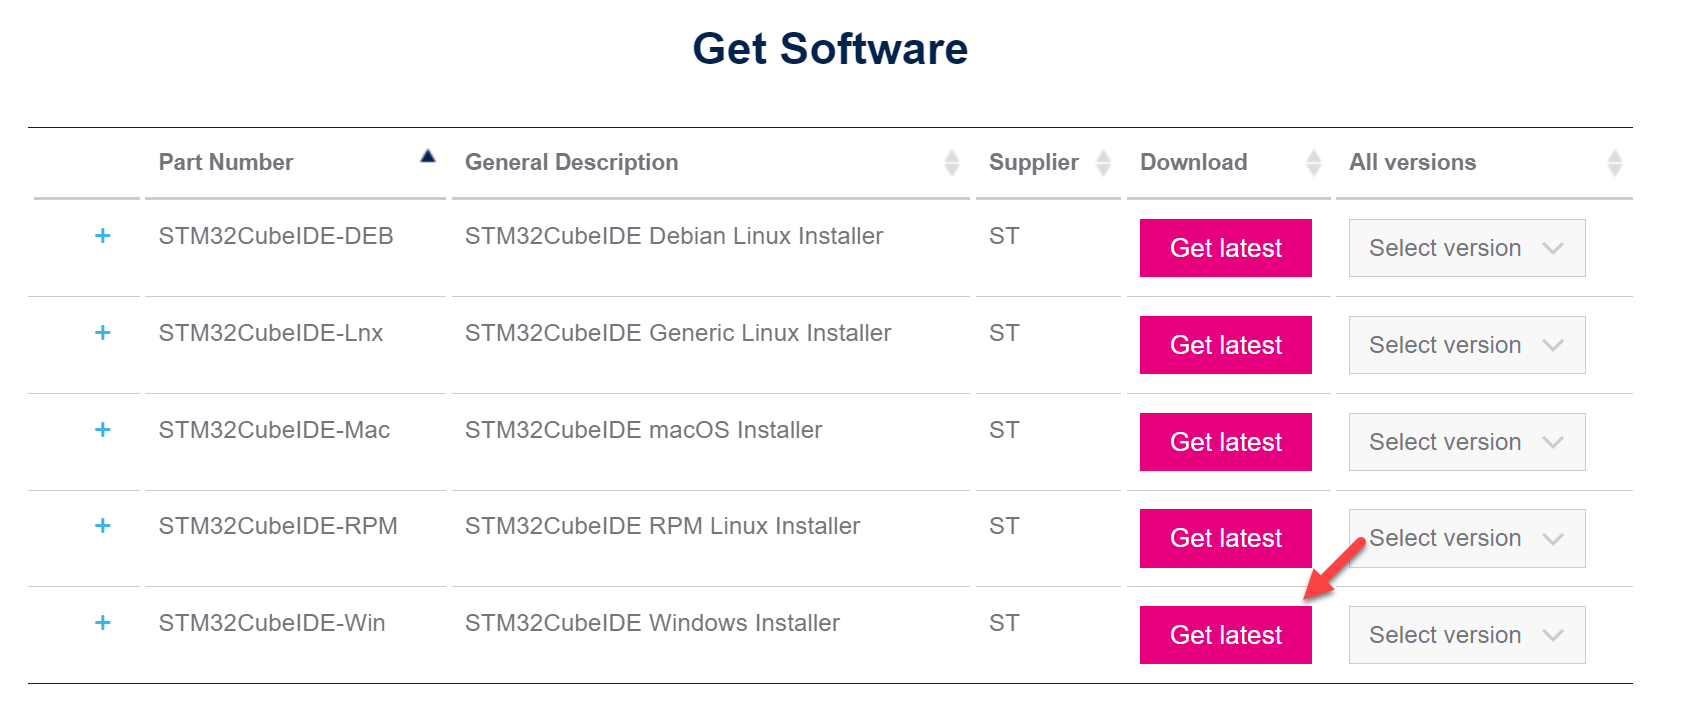Sort by Download column arrows icon

coord(1314,163)
